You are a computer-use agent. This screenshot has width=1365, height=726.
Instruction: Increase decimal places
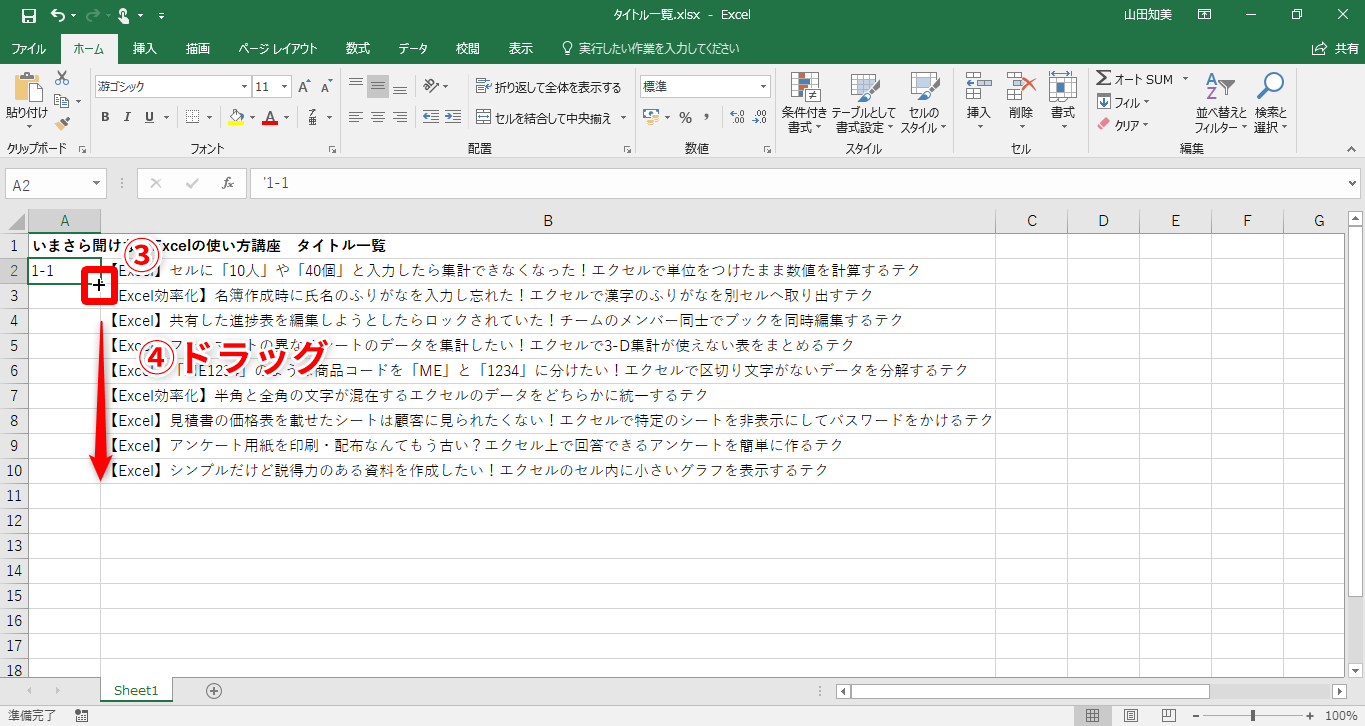click(737, 117)
